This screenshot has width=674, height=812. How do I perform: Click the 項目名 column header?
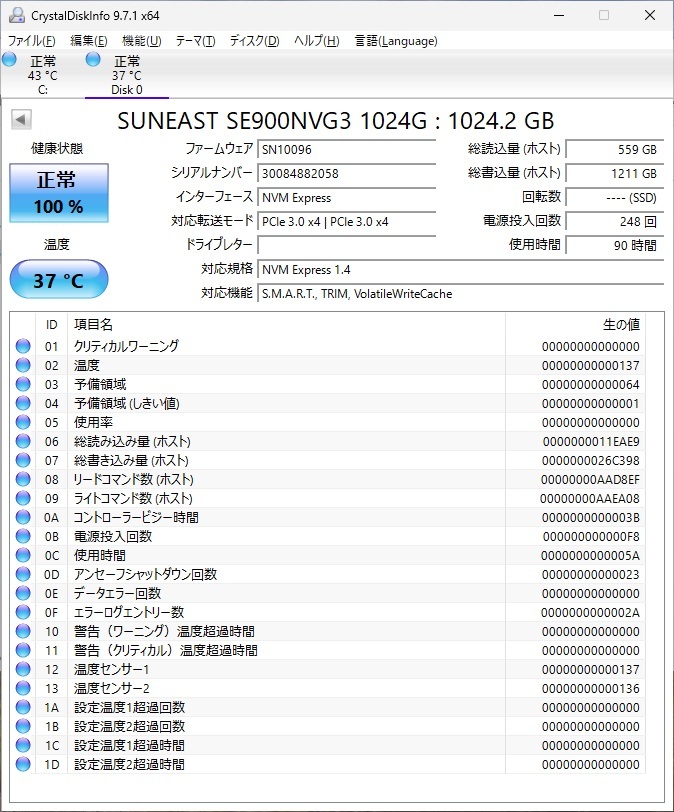pos(286,325)
